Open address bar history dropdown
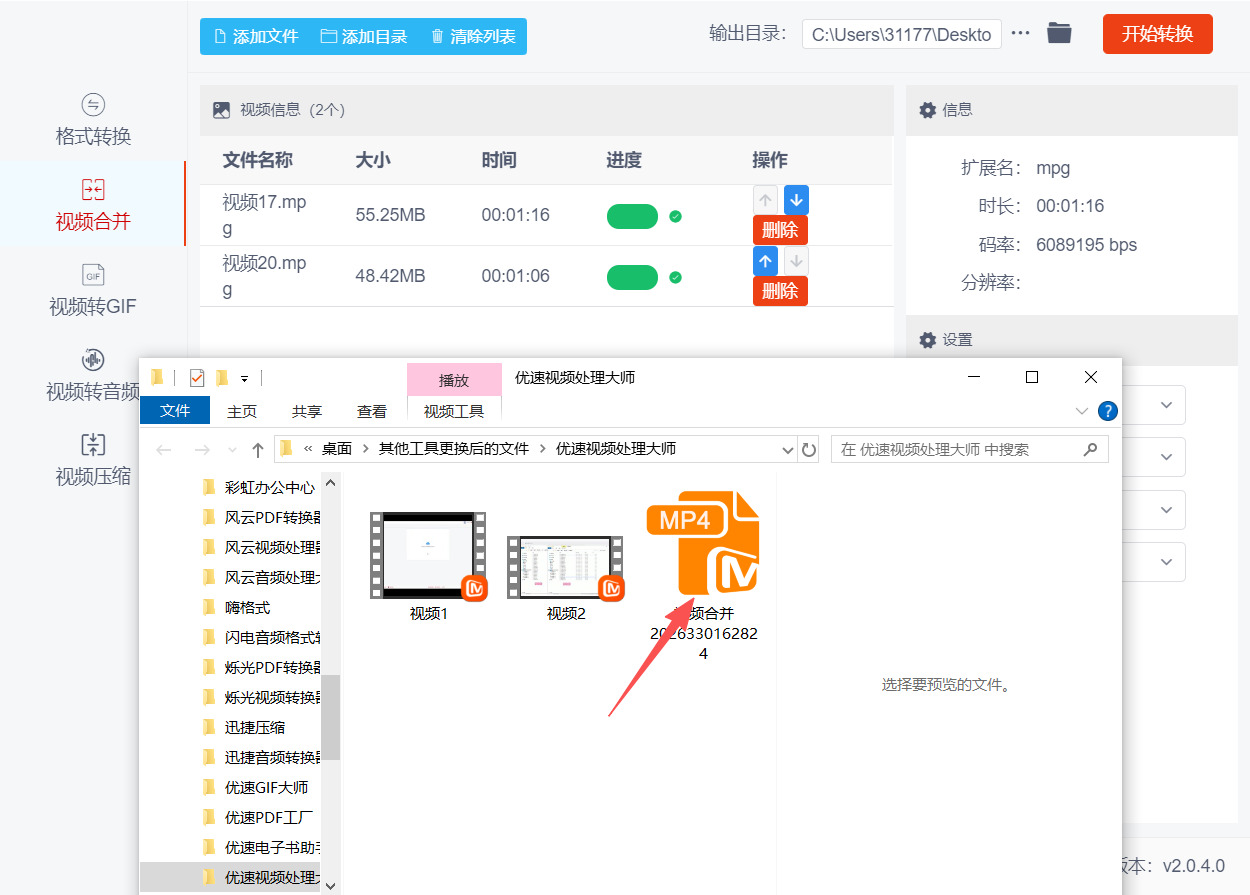This screenshot has height=895, width=1250. [788, 450]
